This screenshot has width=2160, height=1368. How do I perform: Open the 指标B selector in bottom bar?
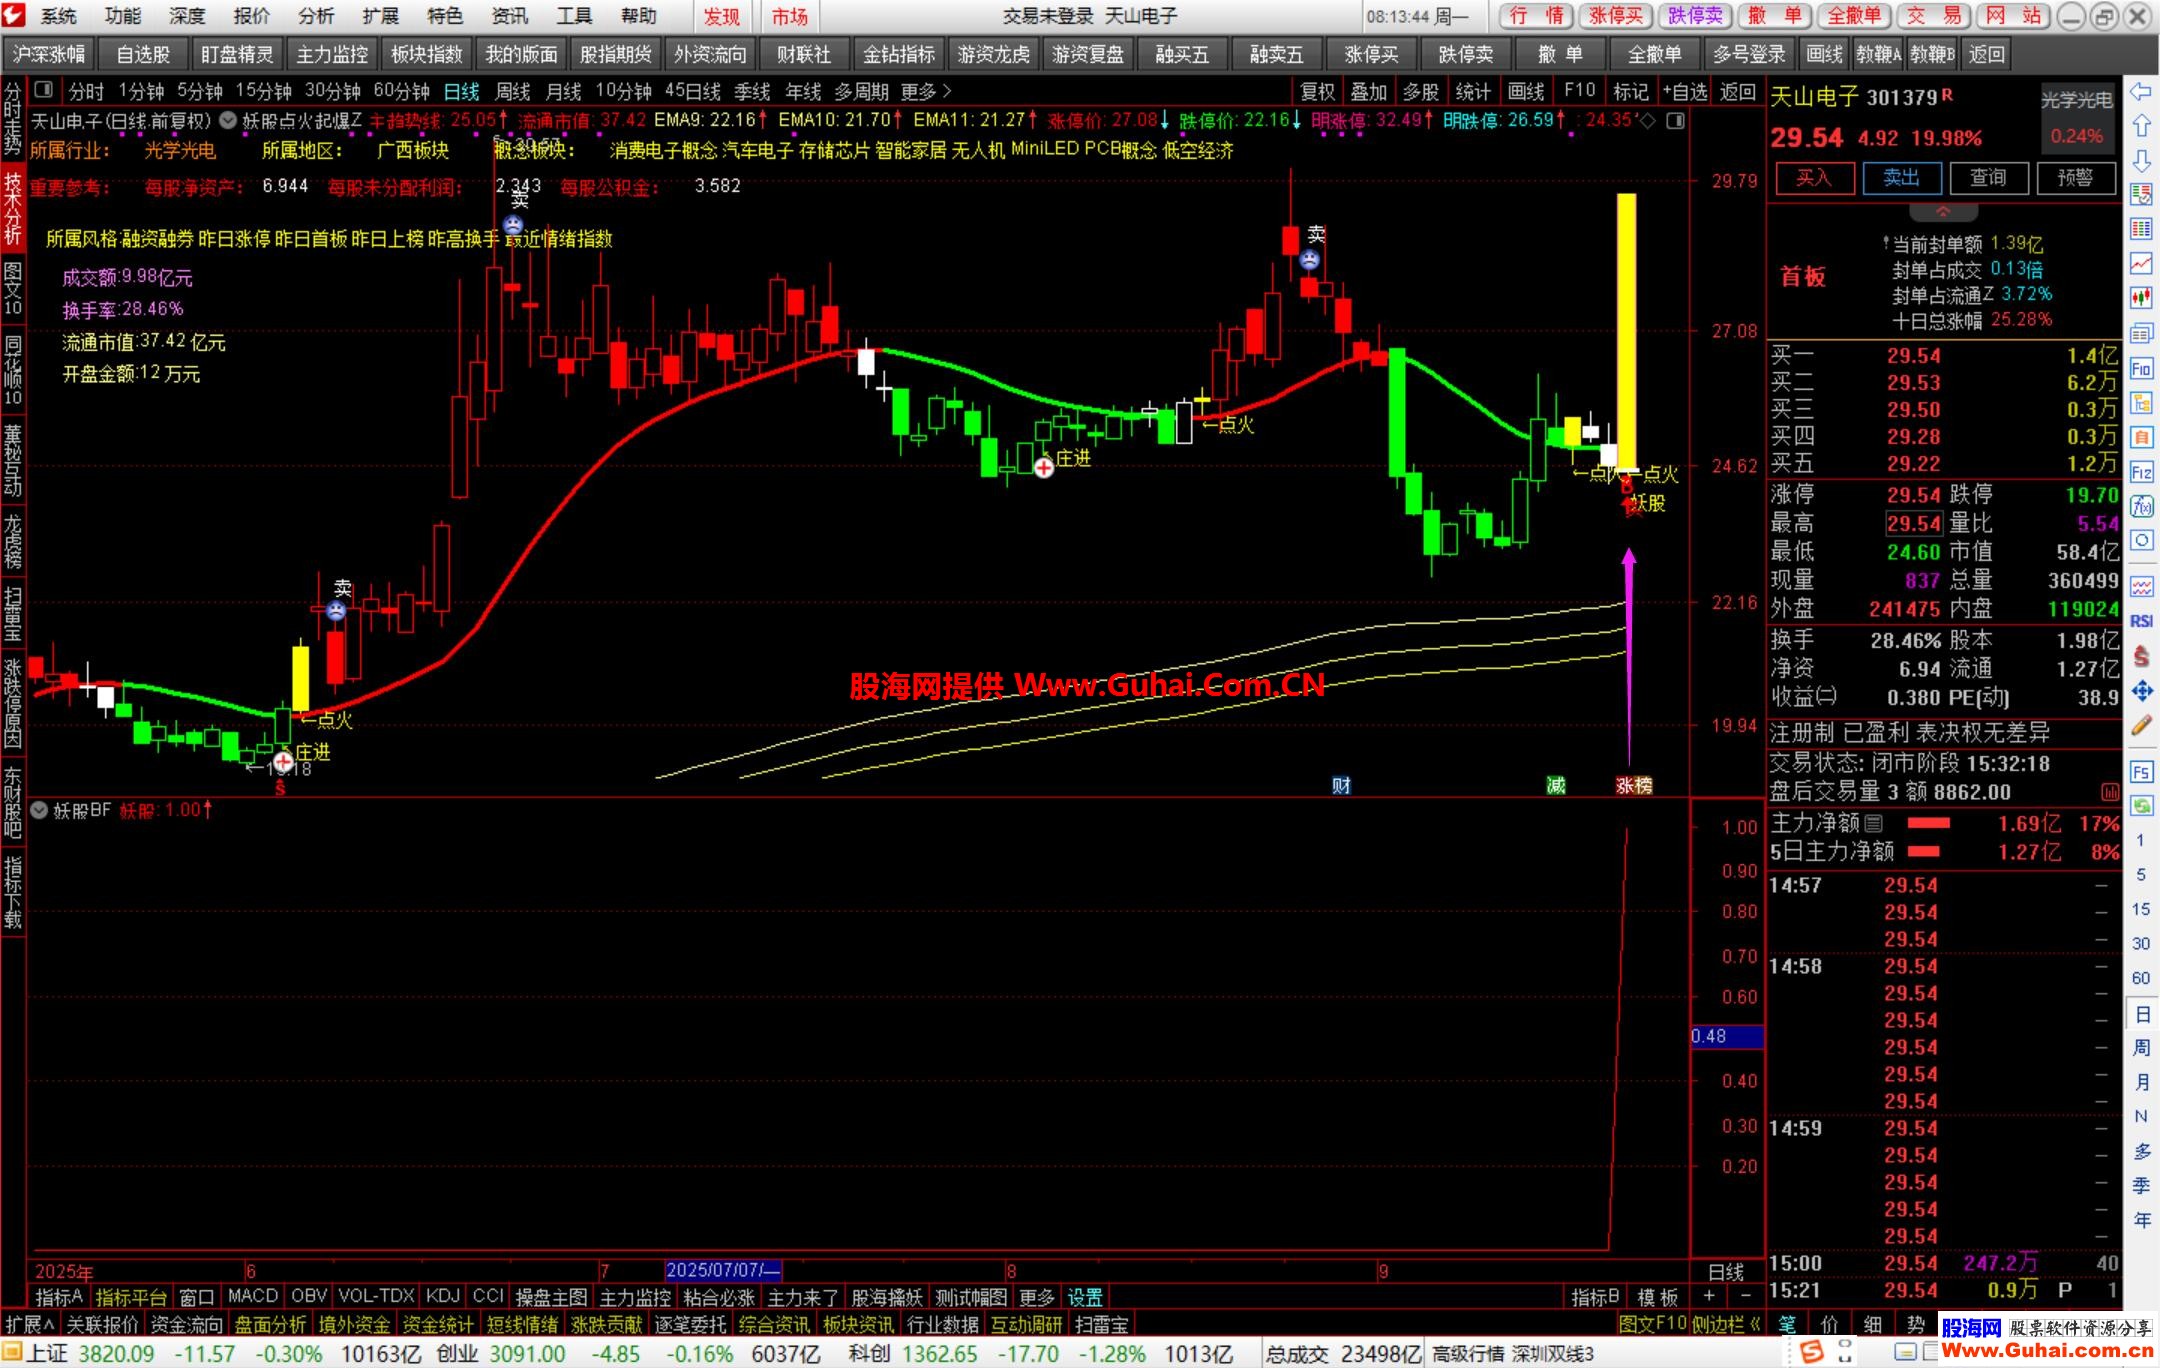(x=1595, y=1297)
